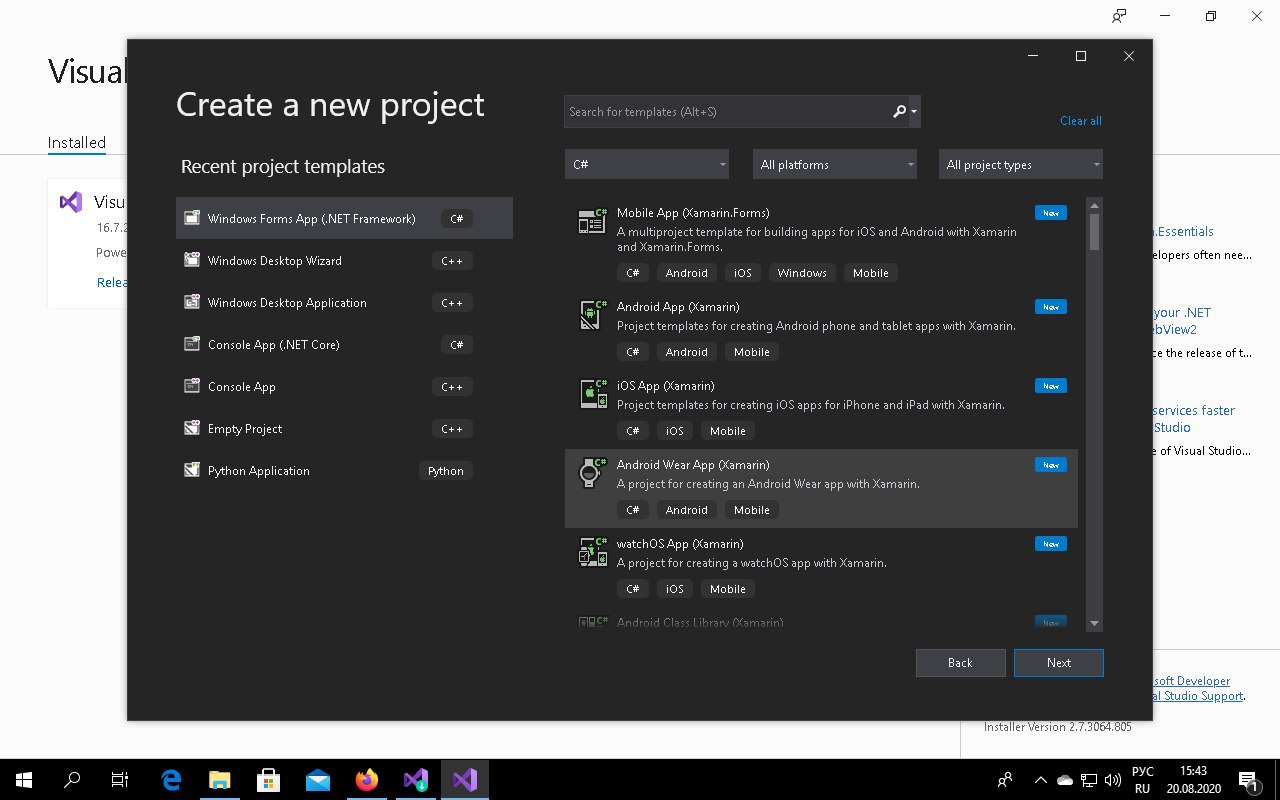Select Windows Desktop Wizard recent template
This screenshot has width=1280, height=800.
pyautogui.click(x=344, y=260)
